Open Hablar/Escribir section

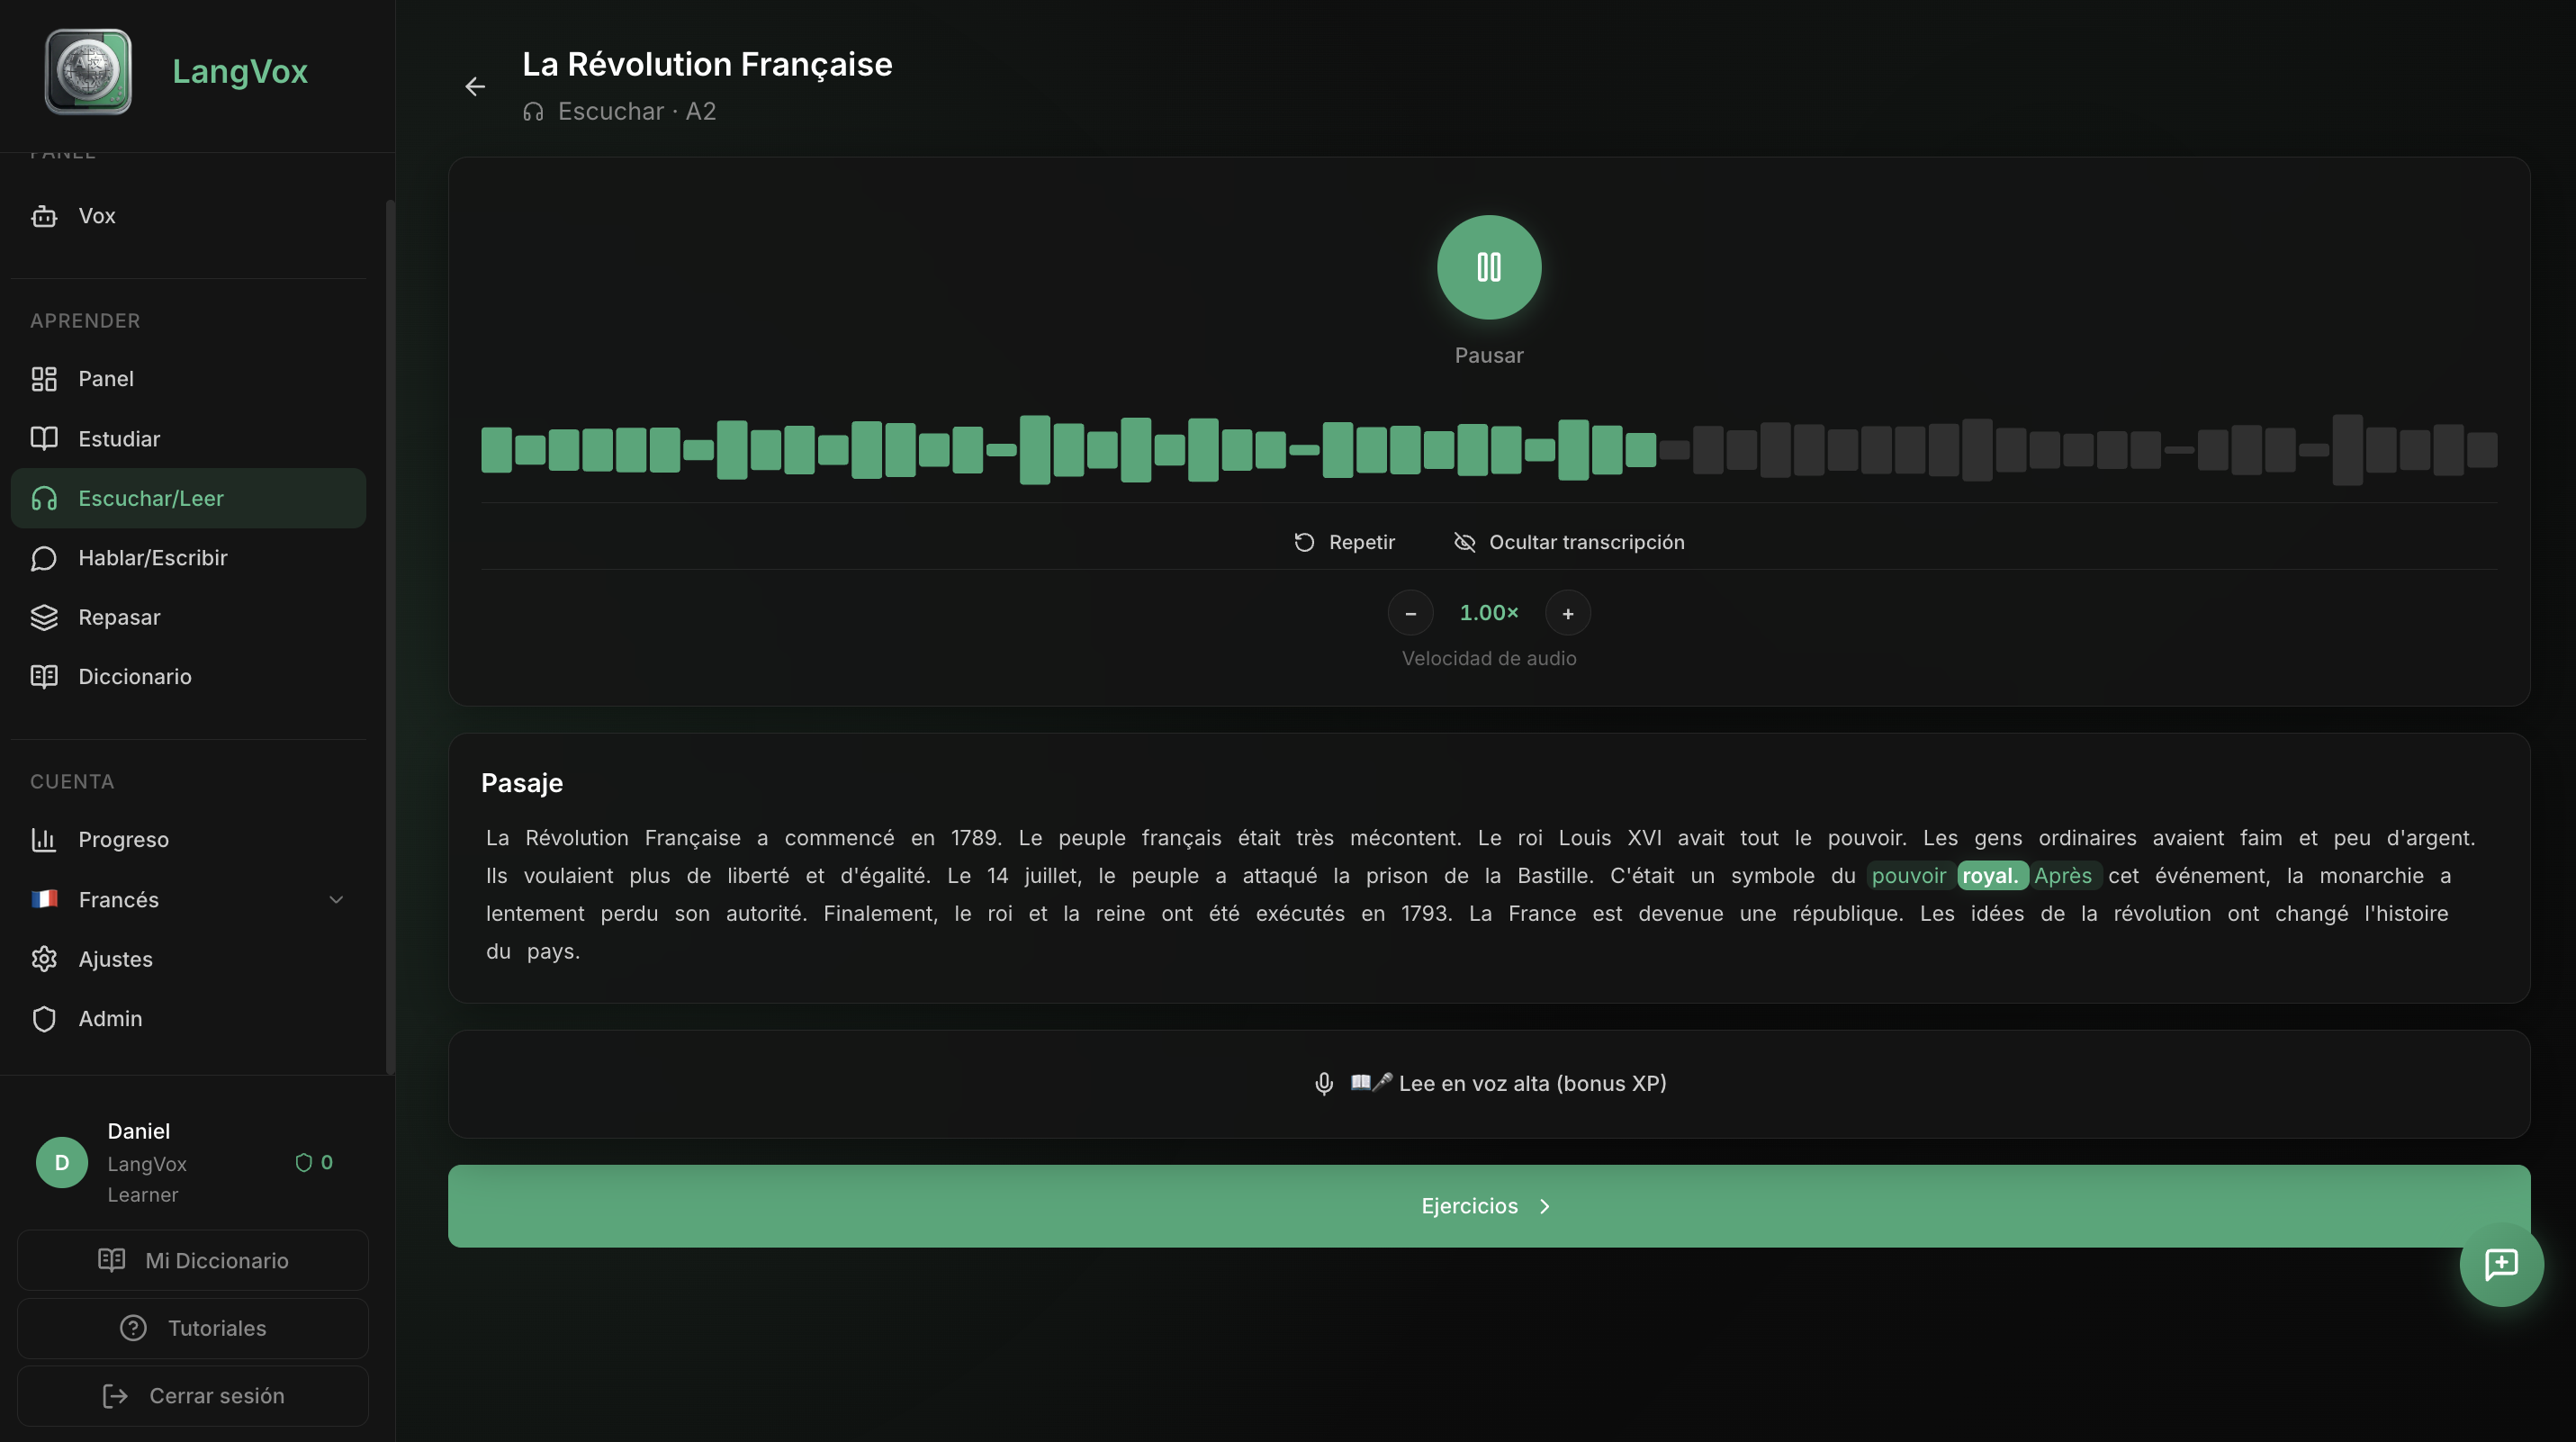pyautogui.click(x=188, y=558)
